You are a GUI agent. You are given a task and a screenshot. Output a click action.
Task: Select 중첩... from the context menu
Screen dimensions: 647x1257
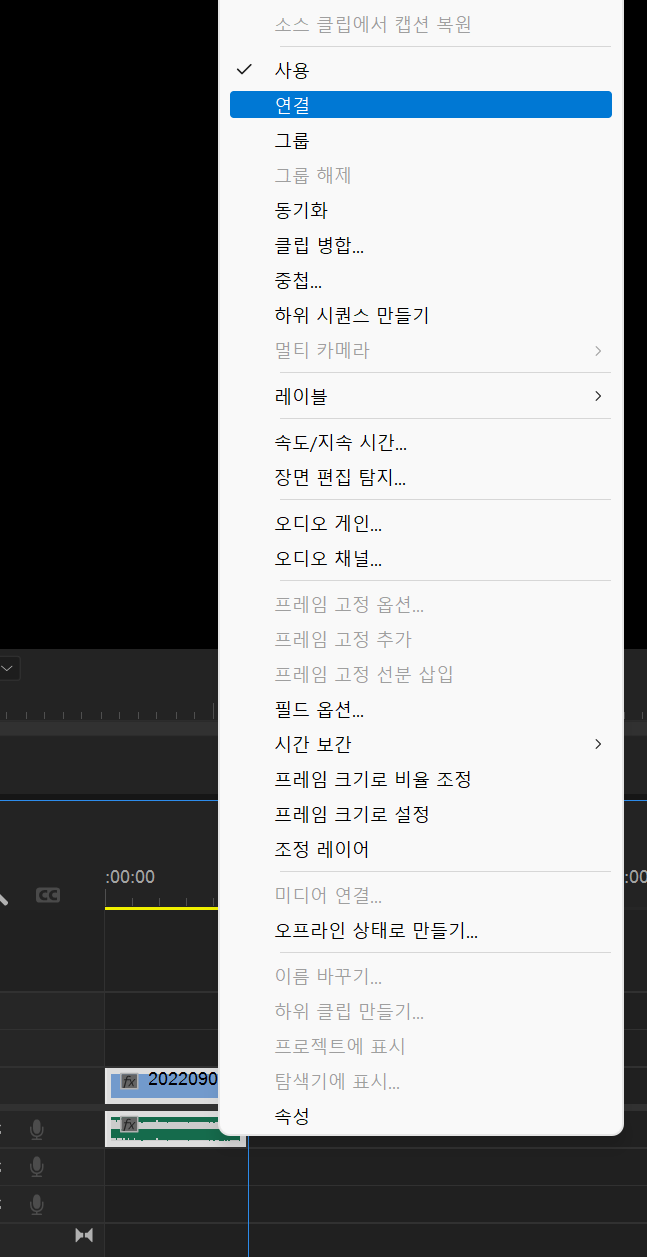click(420, 281)
